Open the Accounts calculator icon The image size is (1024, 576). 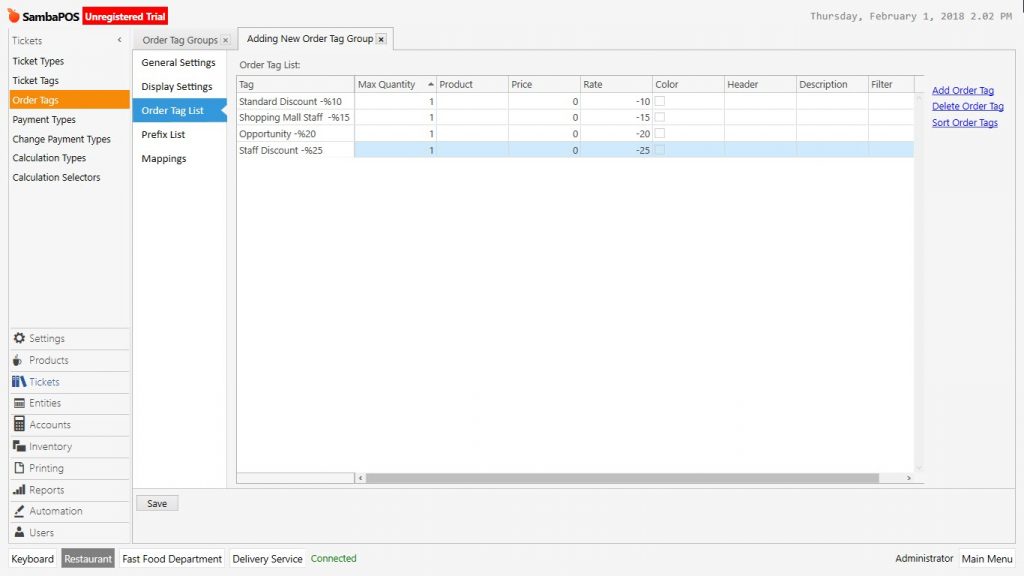[19, 425]
